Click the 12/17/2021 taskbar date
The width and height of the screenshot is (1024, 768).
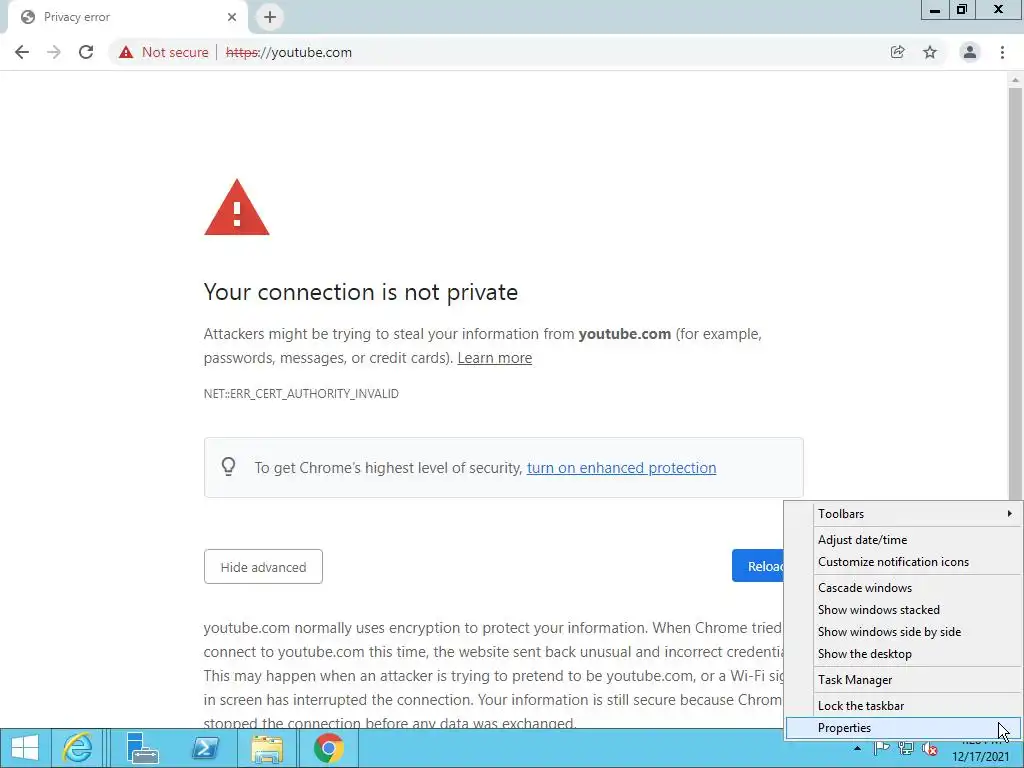980,757
